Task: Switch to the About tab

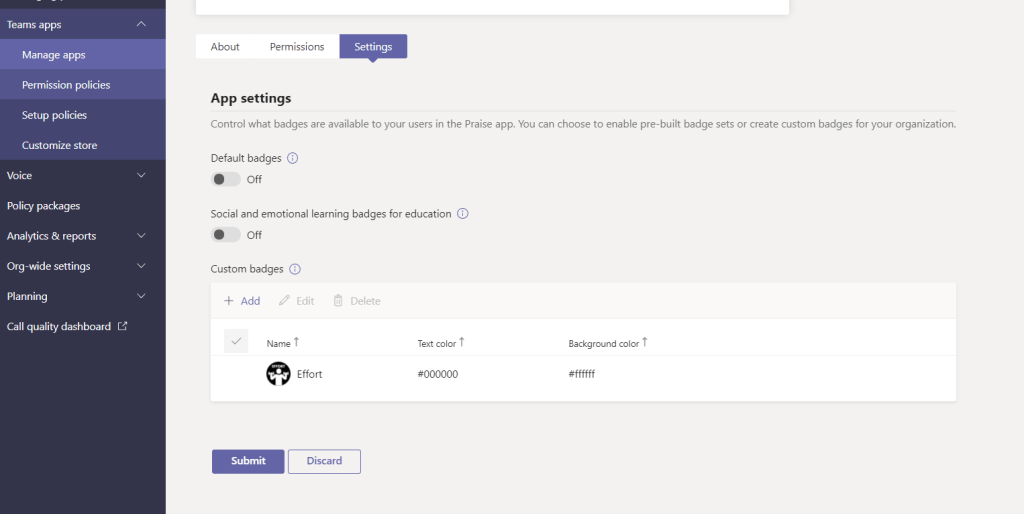Action: coord(225,47)
